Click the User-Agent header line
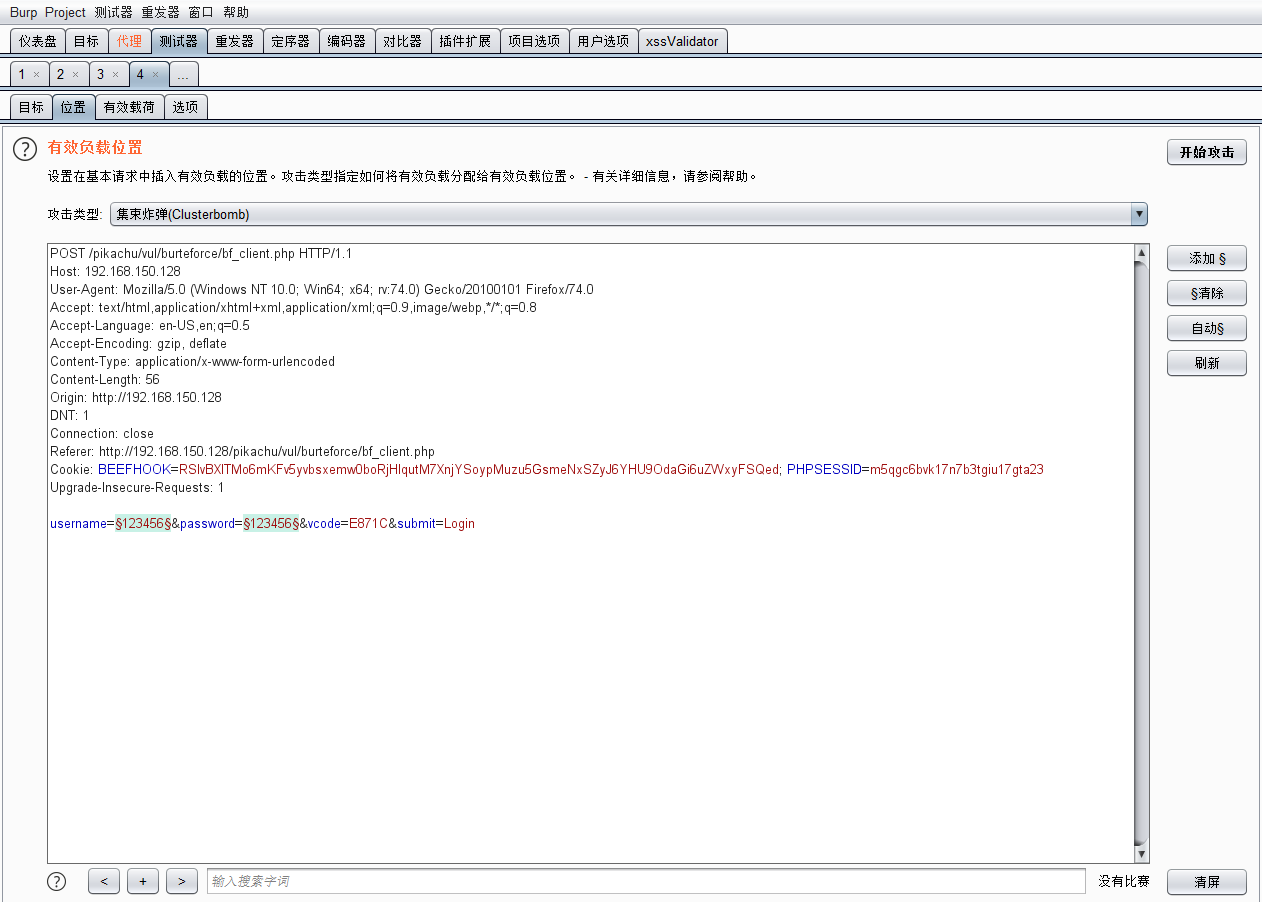1262x902 pixels. [x=322, y=289]
